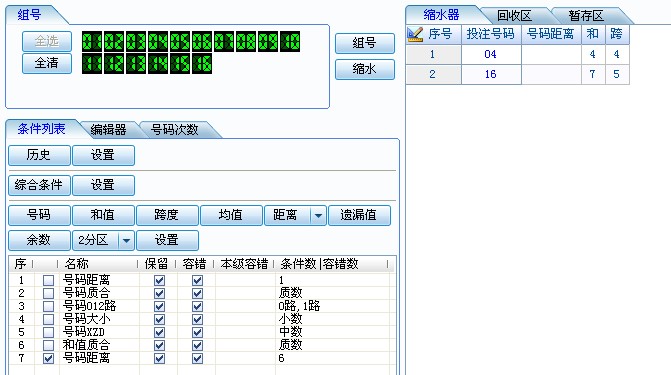The width and height of the screenshot is (671, 375).
Task: Select green number tile 02
Action: pos(114,42)
